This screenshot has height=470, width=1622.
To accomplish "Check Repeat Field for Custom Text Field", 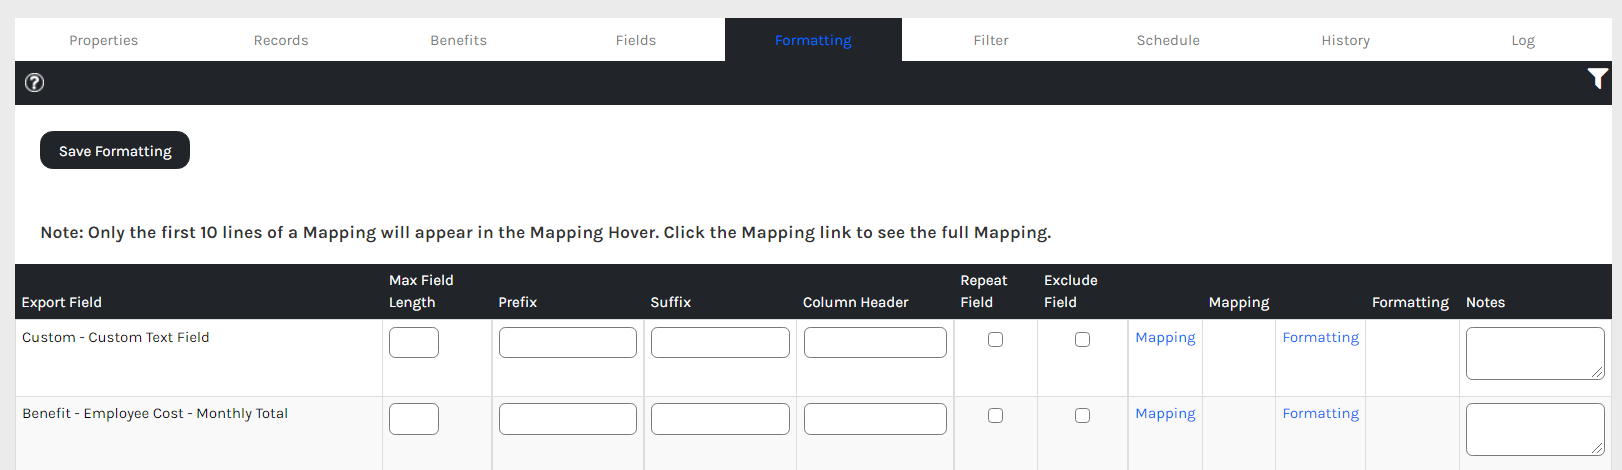I will click(995, 340).
